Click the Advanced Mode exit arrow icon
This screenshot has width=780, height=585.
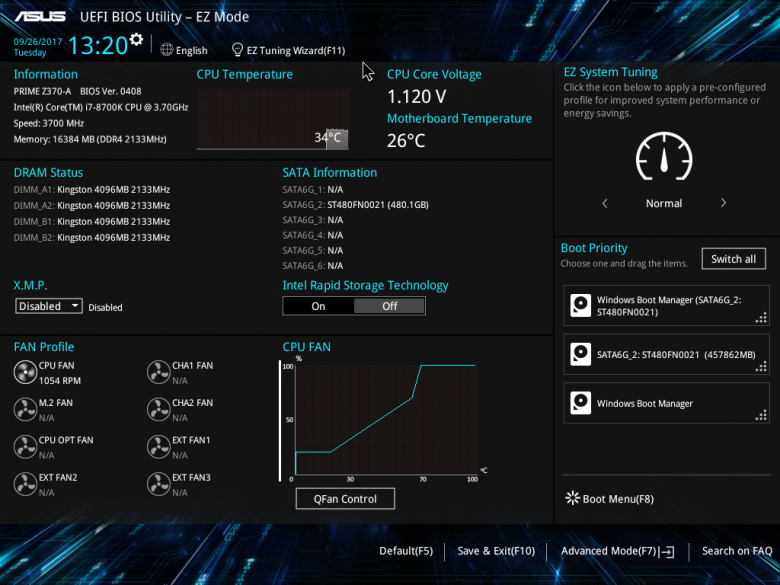[667, 552]
